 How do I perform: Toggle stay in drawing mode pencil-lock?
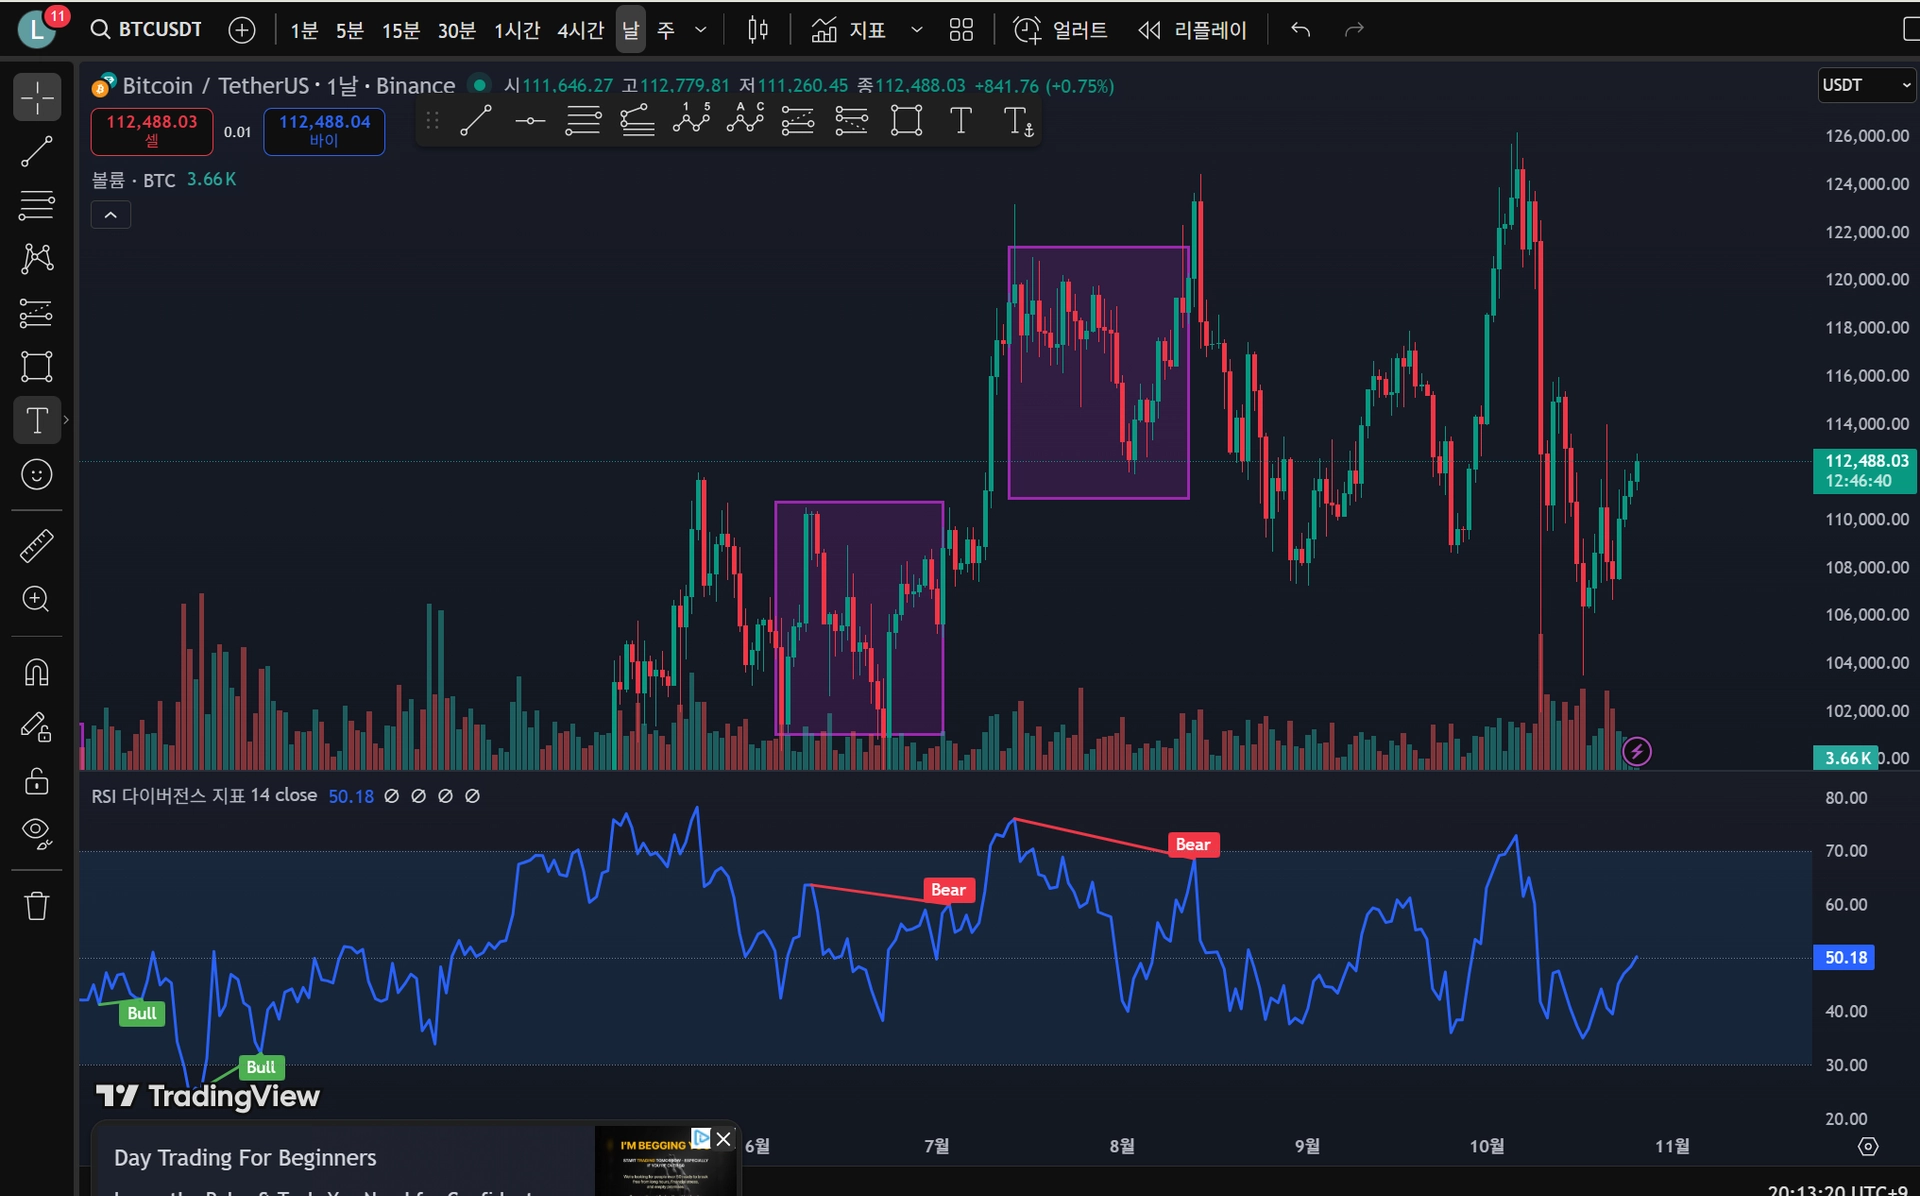[37, 726]
